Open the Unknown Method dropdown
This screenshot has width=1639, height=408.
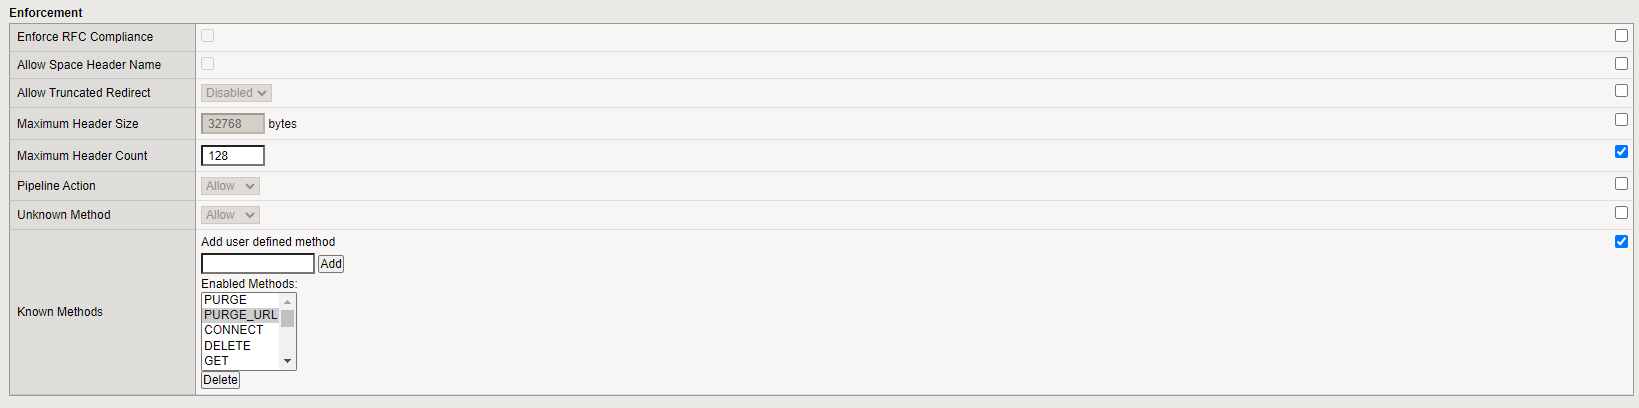[230, 215]
